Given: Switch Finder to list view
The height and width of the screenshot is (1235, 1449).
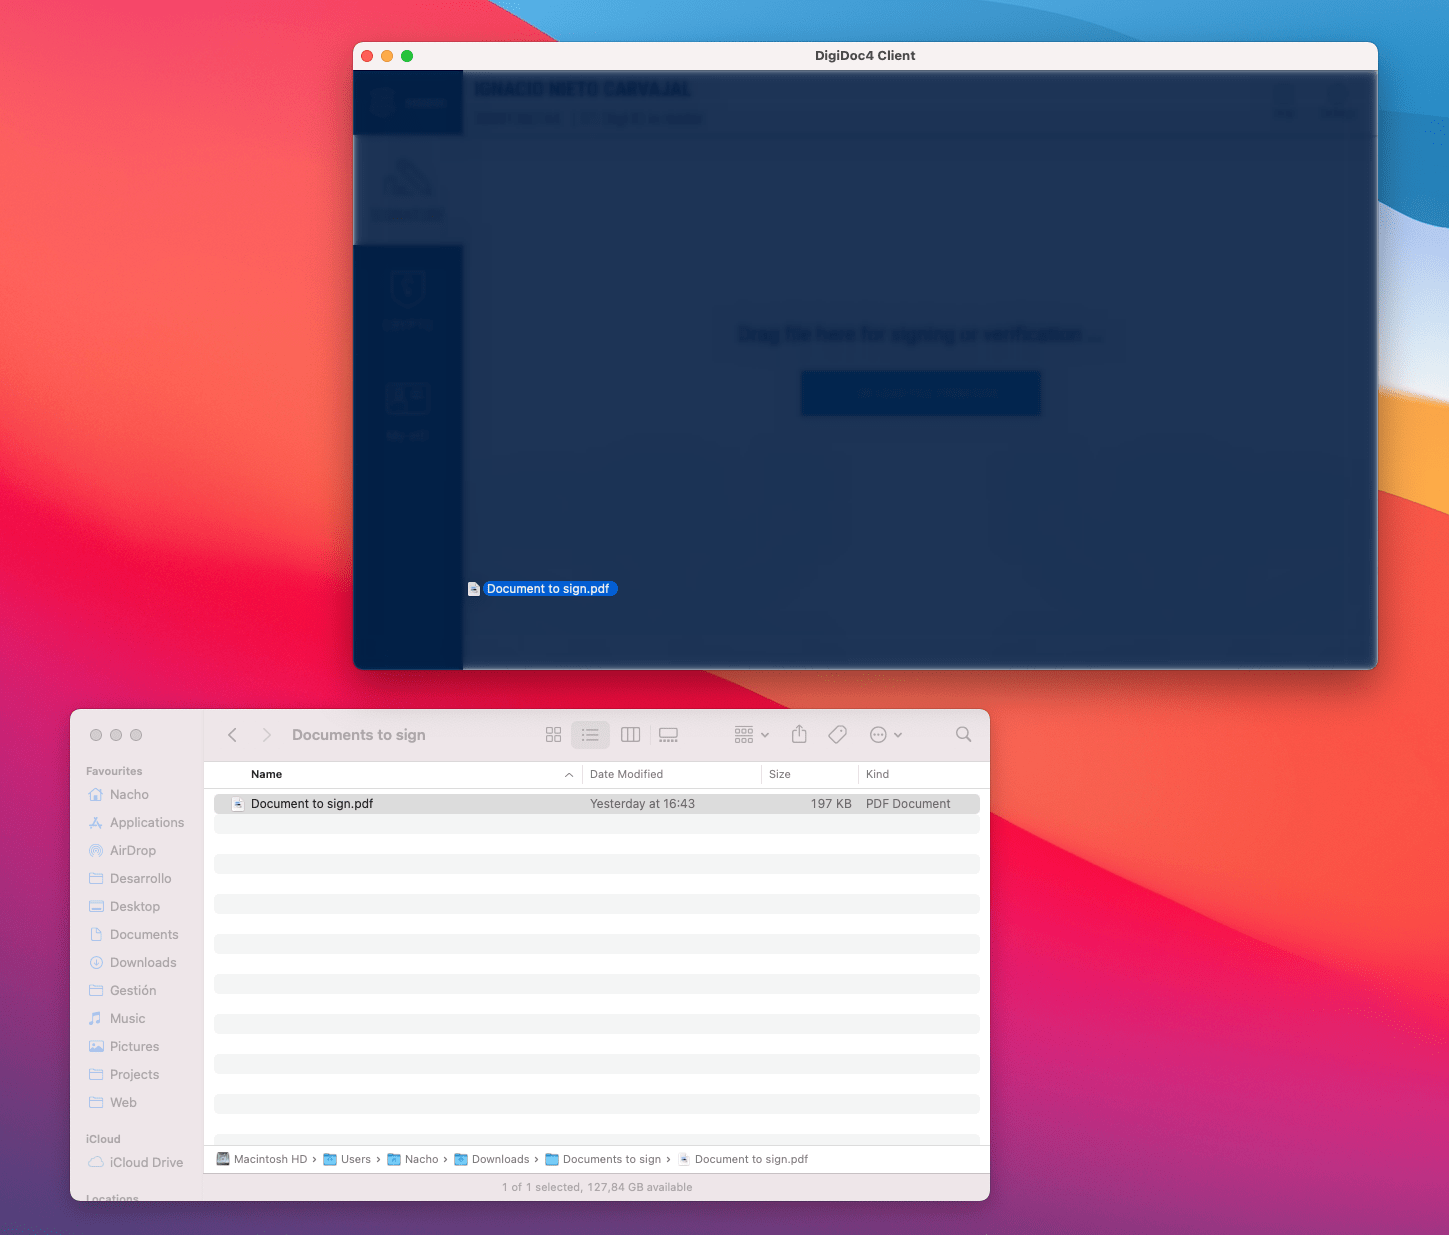Looking at the screenshot, I should coord(590,735).
